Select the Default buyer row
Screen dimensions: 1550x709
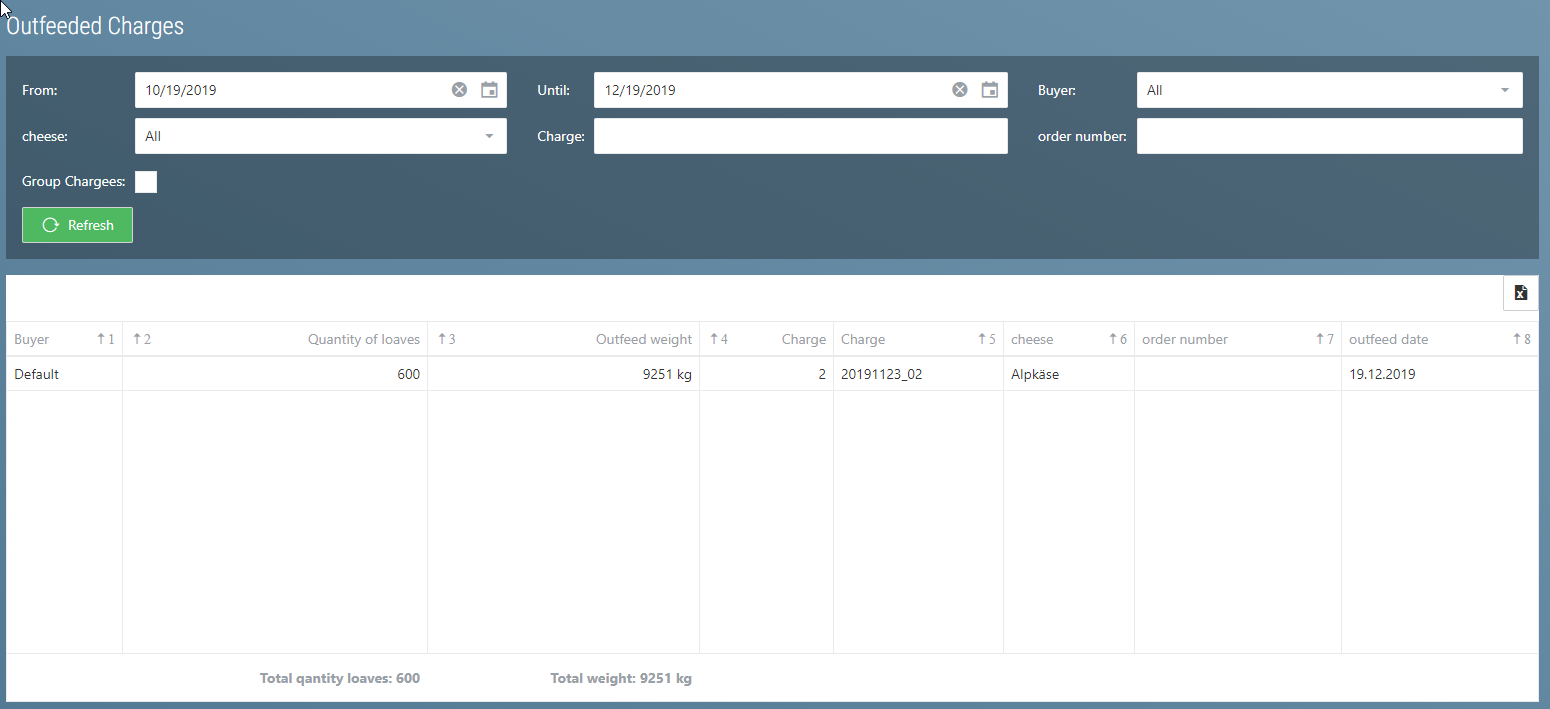click(x=37, y=374)
